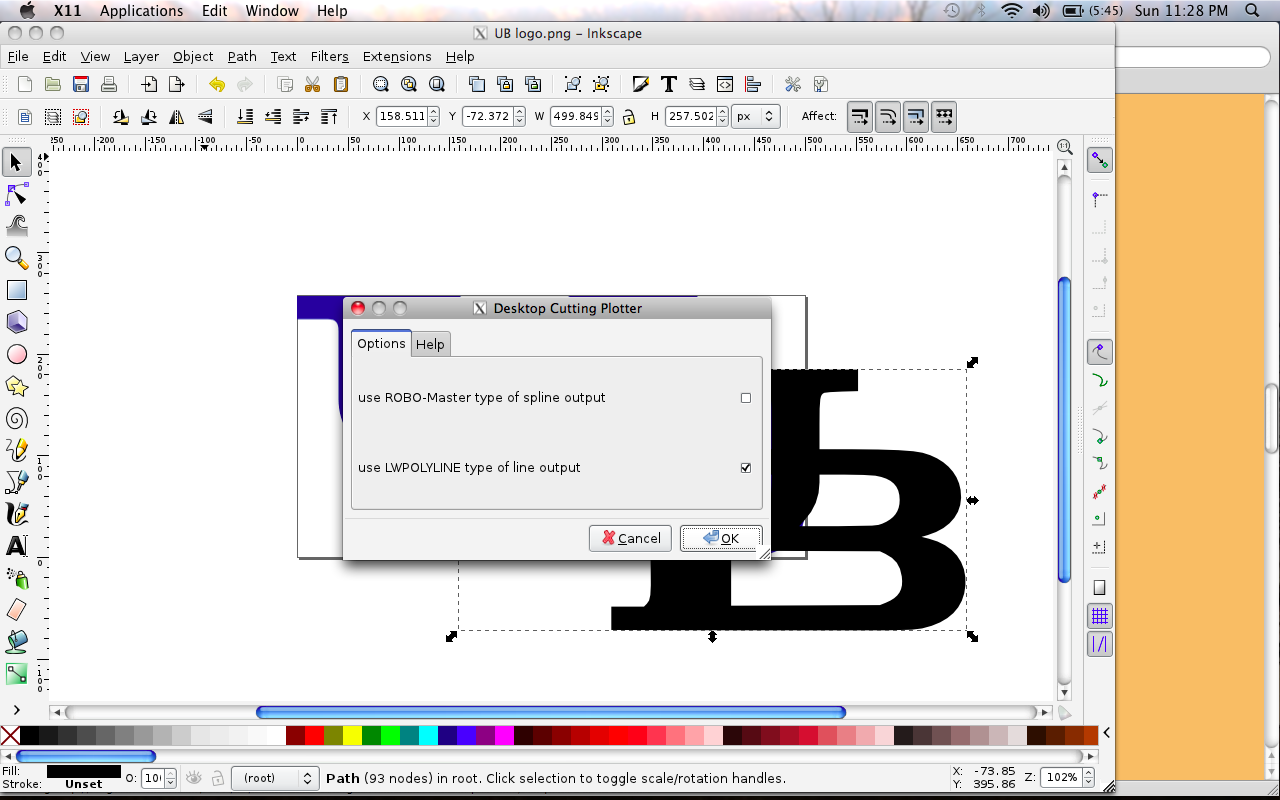Viewport: 1280px width, 800px height.
Task: Click the Print icon in the toolbar
Action: pos(109,85)
